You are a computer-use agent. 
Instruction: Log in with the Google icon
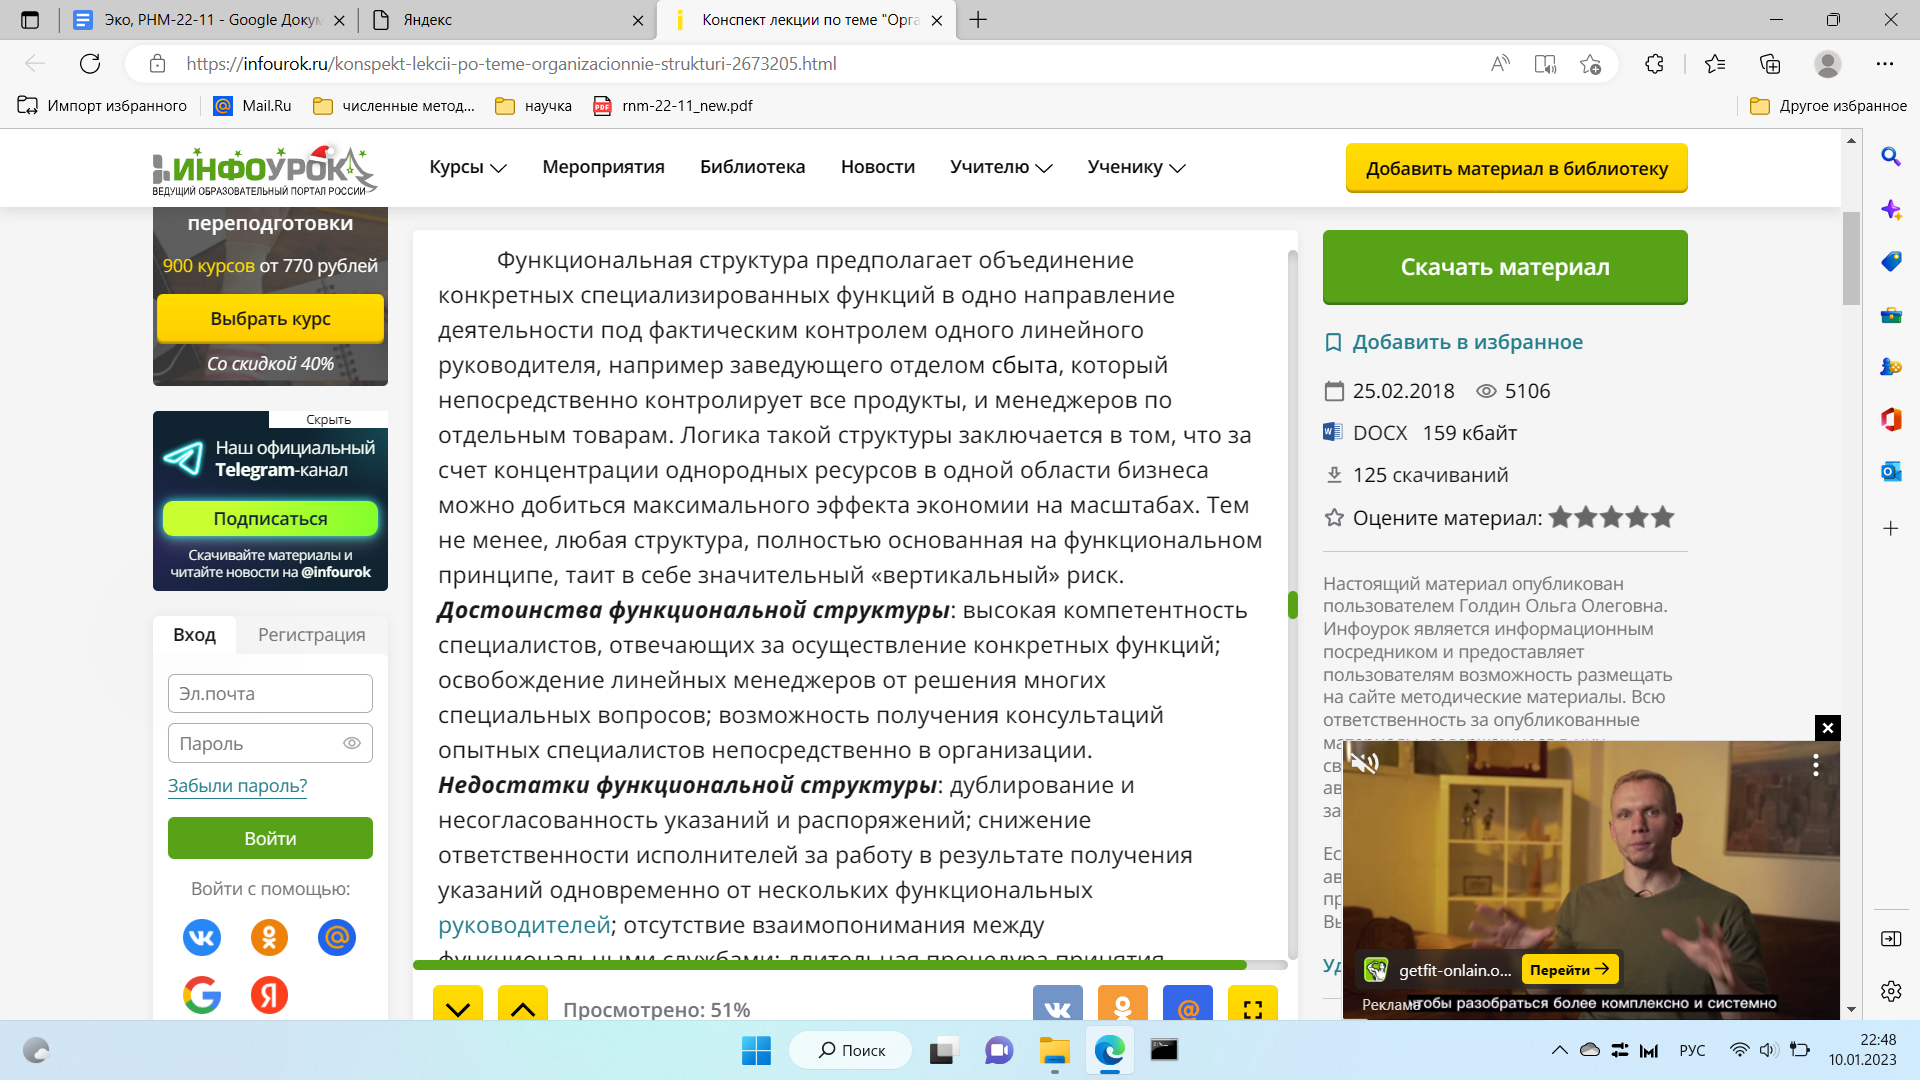click(202, 995)
